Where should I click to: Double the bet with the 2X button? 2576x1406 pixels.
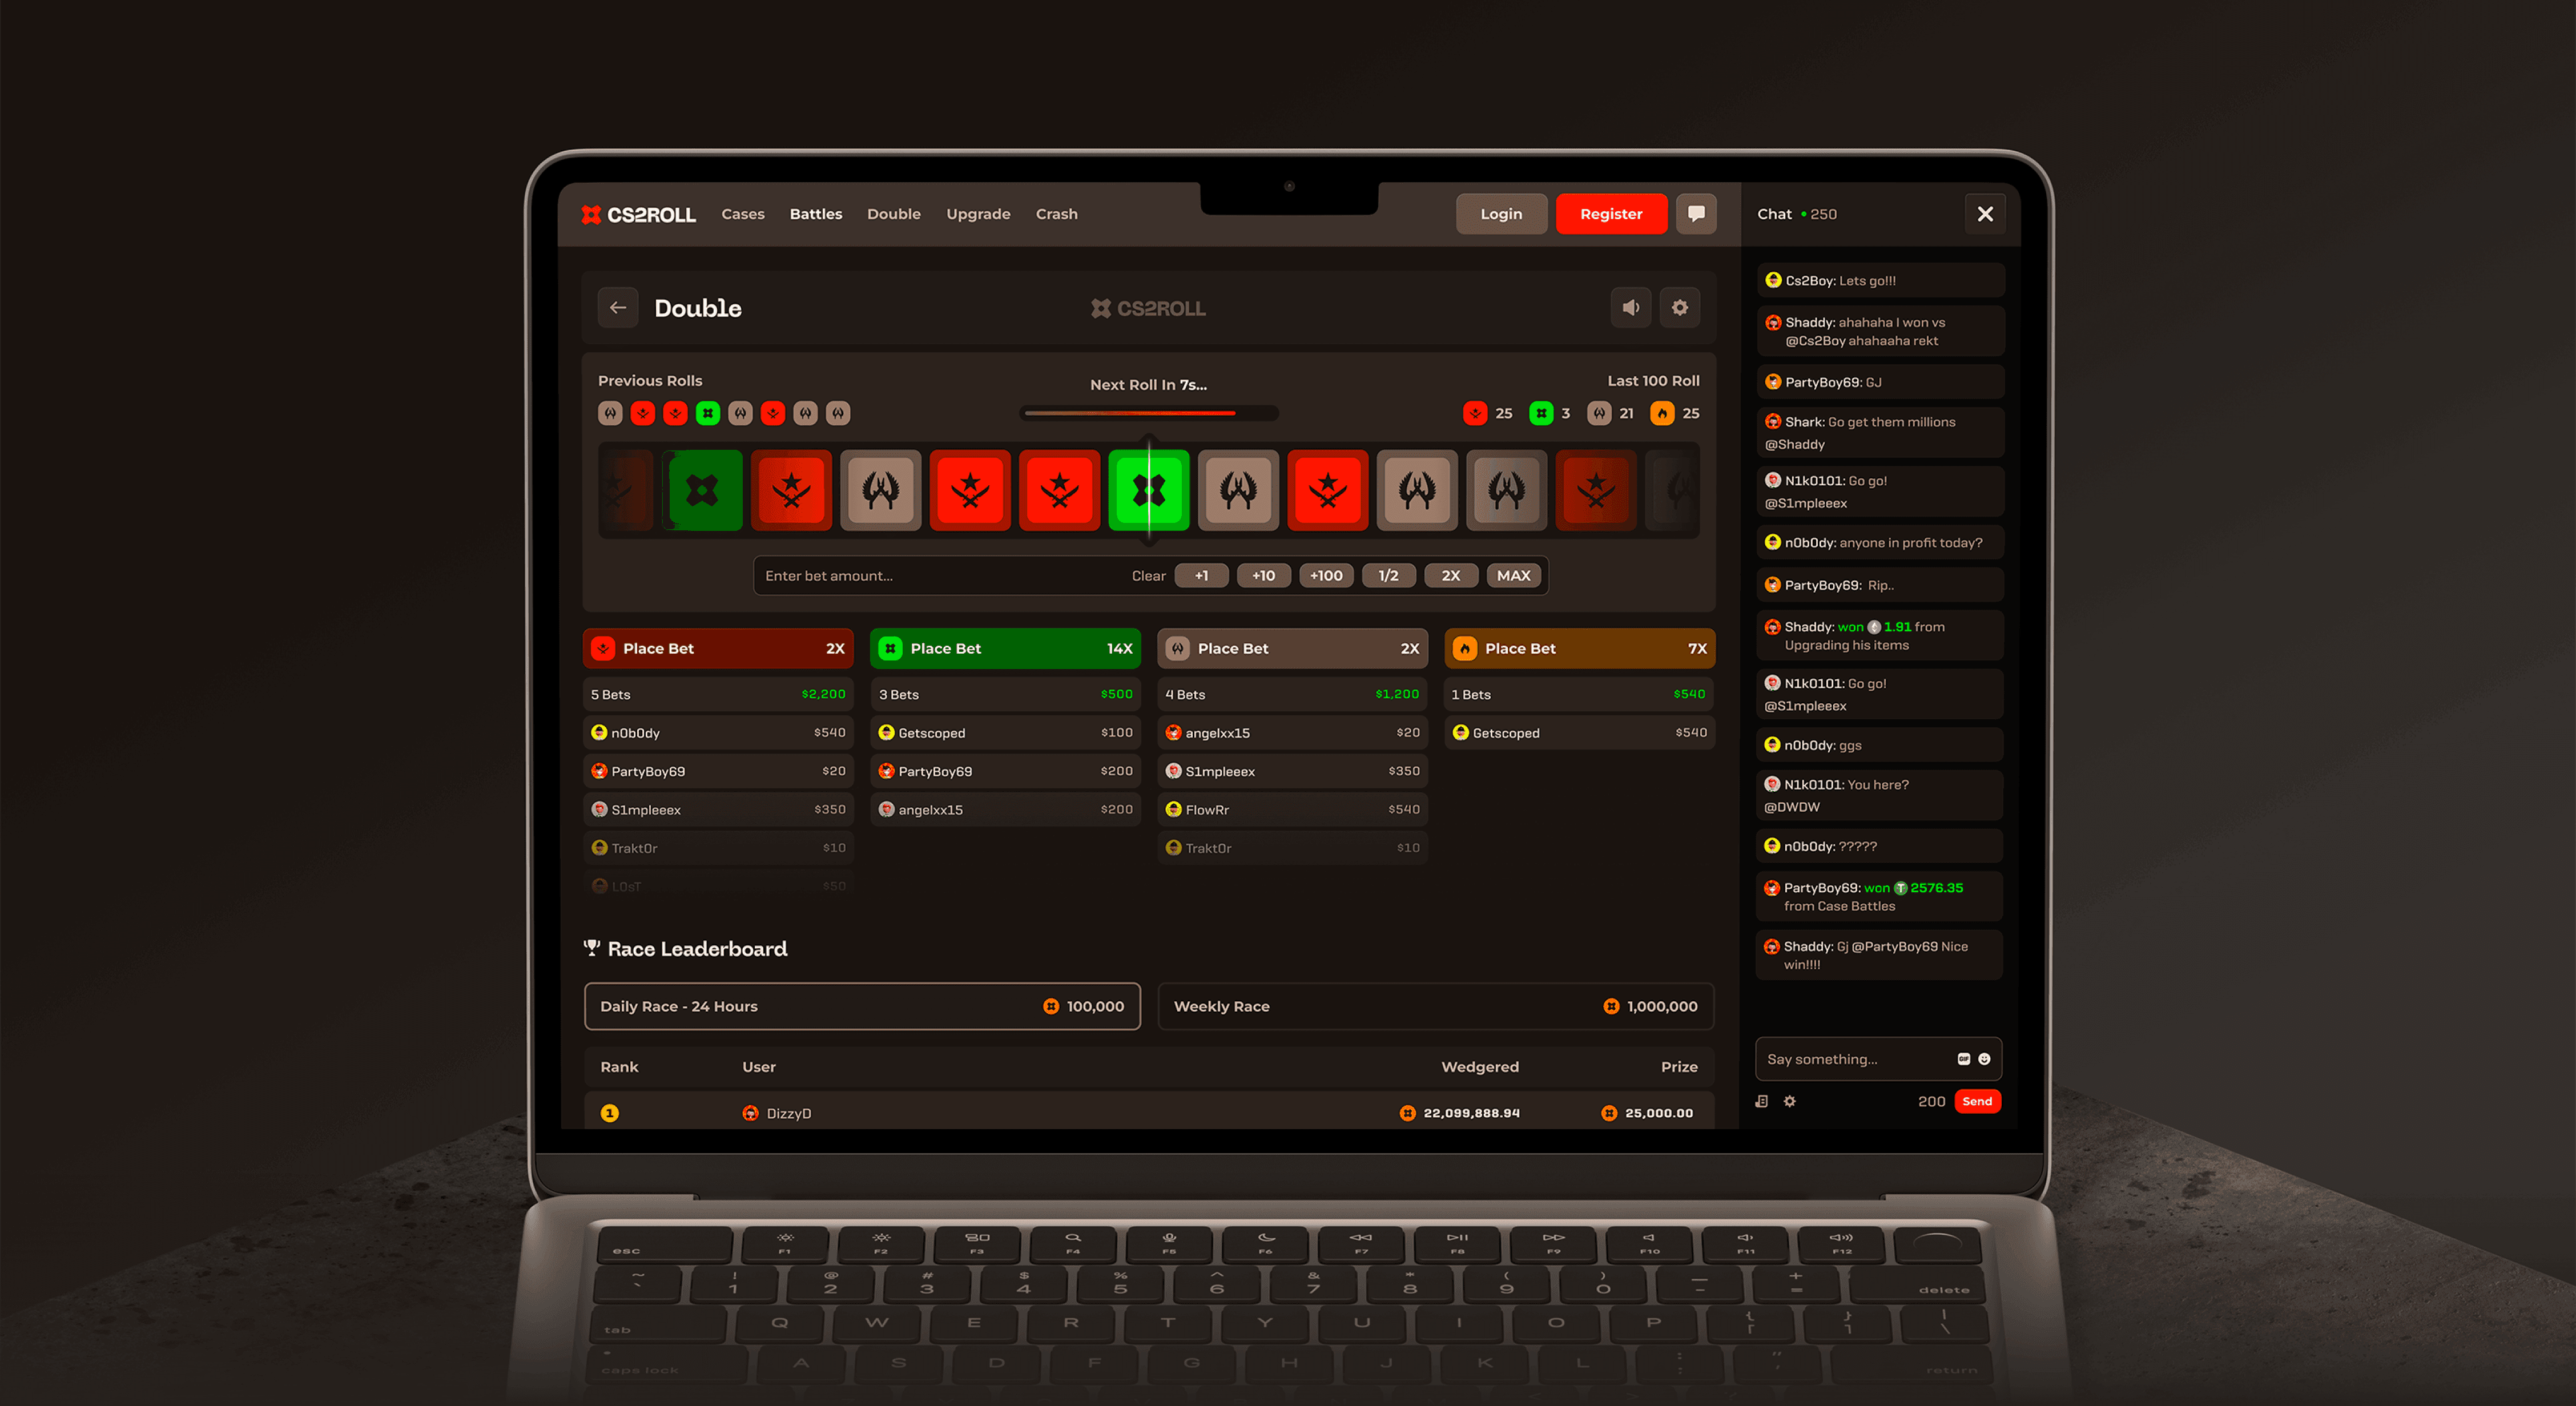(x=1451, y=576)
